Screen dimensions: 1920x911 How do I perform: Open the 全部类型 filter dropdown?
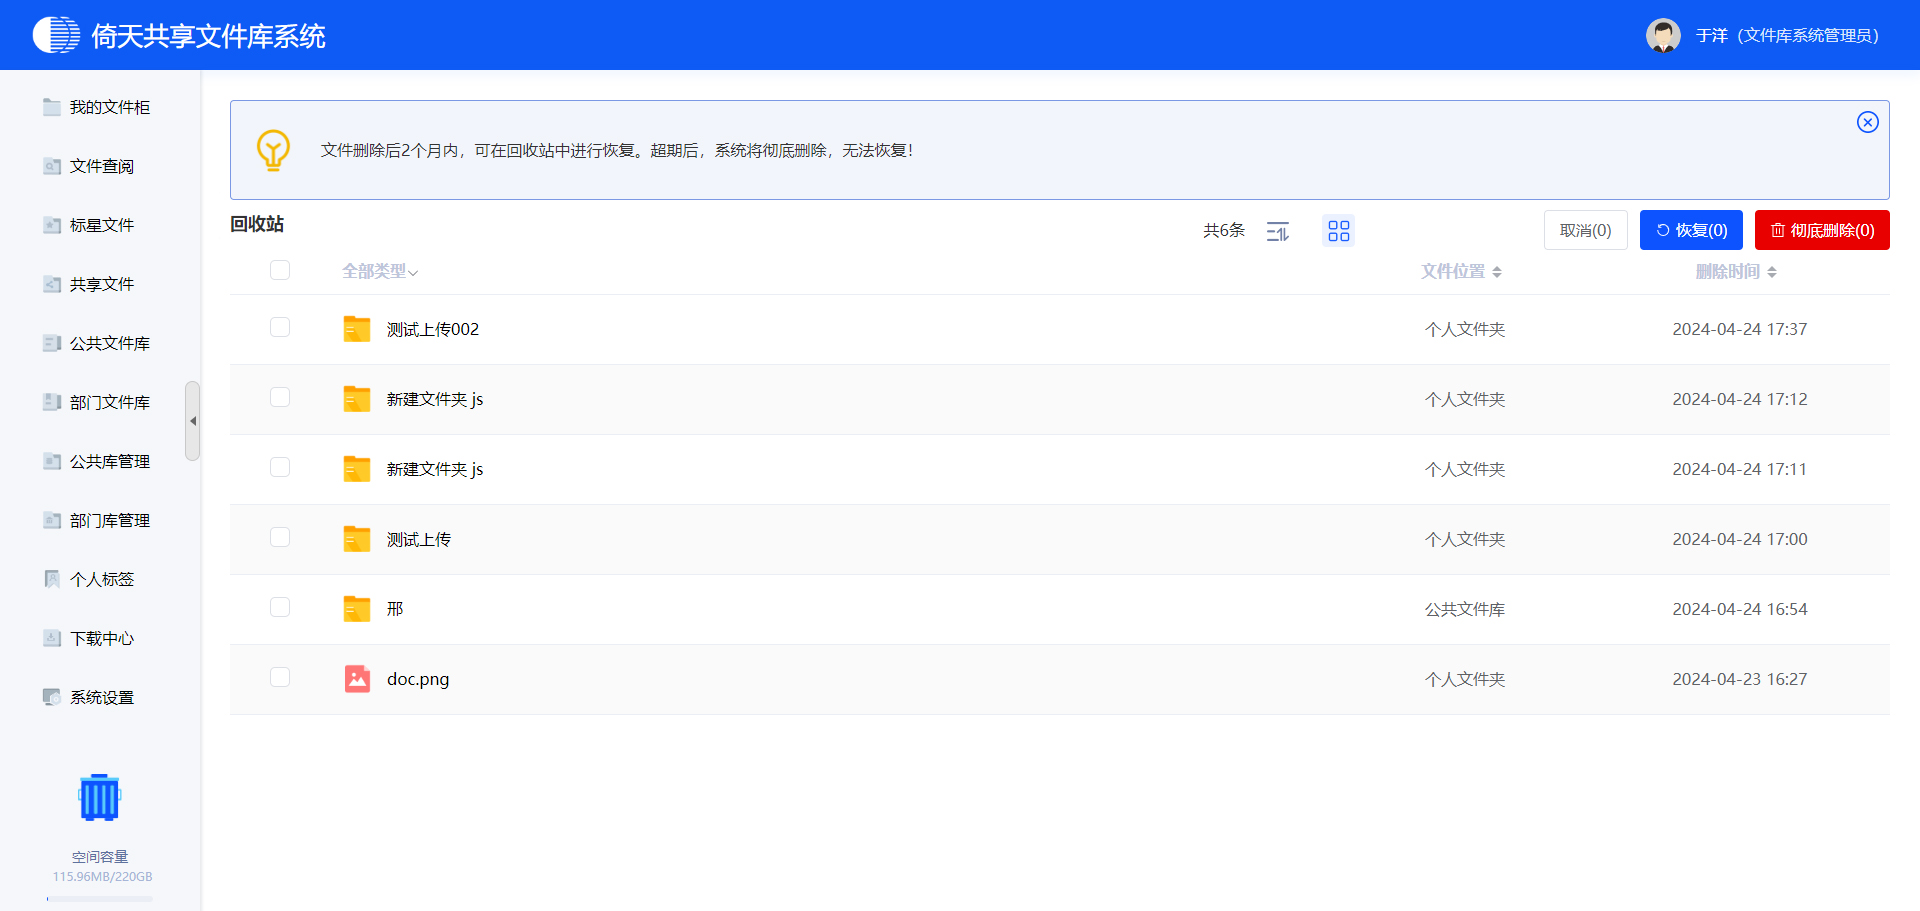[380, 271]
